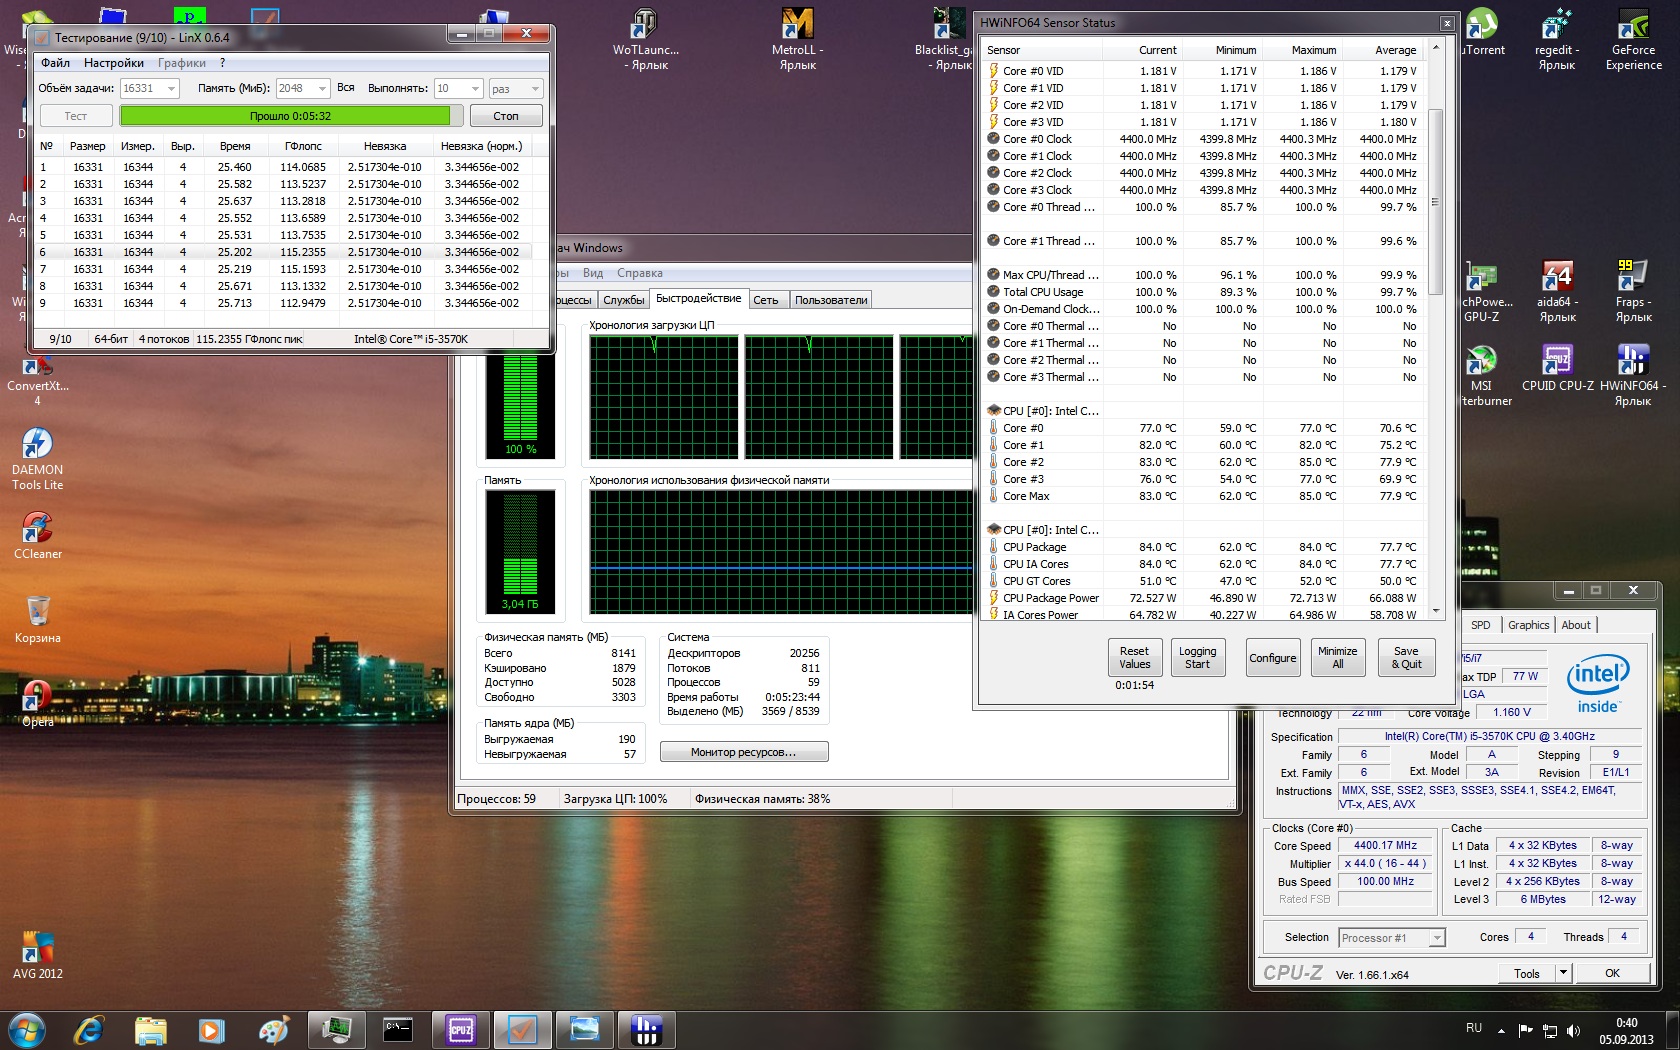Image resolution: width=1680 pixels, height=1050 pixels.
Task: Select the uTorrent desktop icon
Action: (1482, 33)
